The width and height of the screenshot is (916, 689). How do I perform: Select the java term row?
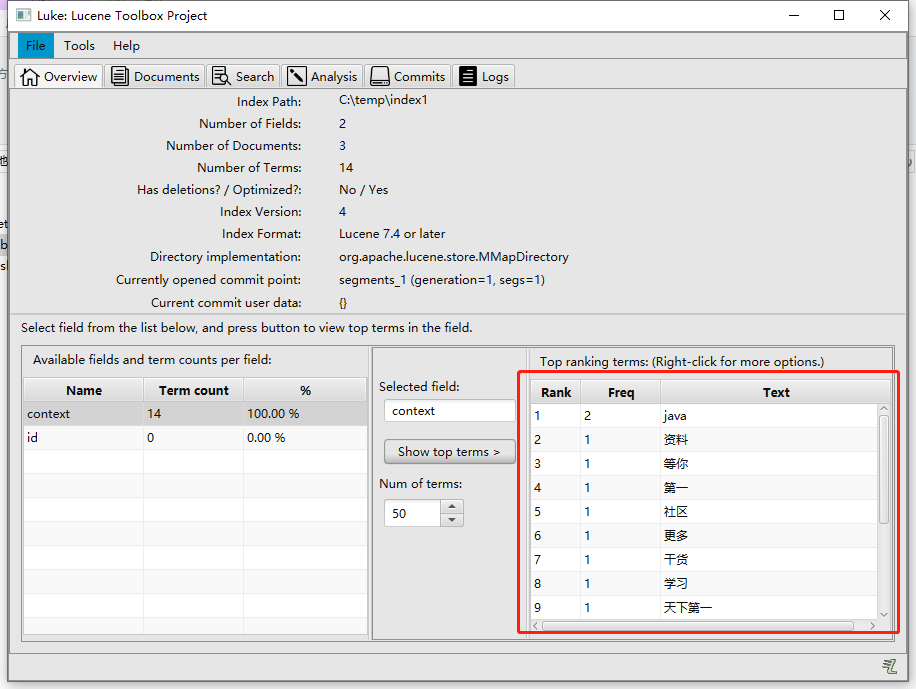[704, 416]
